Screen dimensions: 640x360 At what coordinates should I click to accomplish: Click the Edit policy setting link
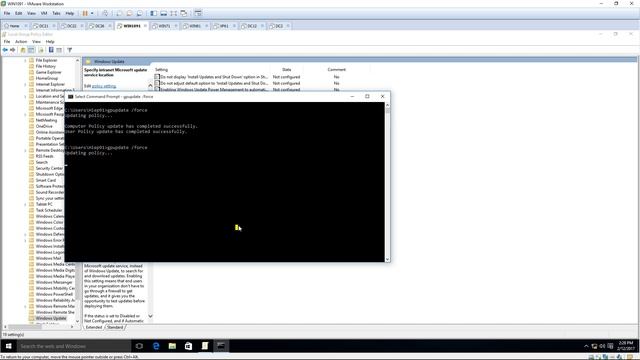(x=104, y=86)
